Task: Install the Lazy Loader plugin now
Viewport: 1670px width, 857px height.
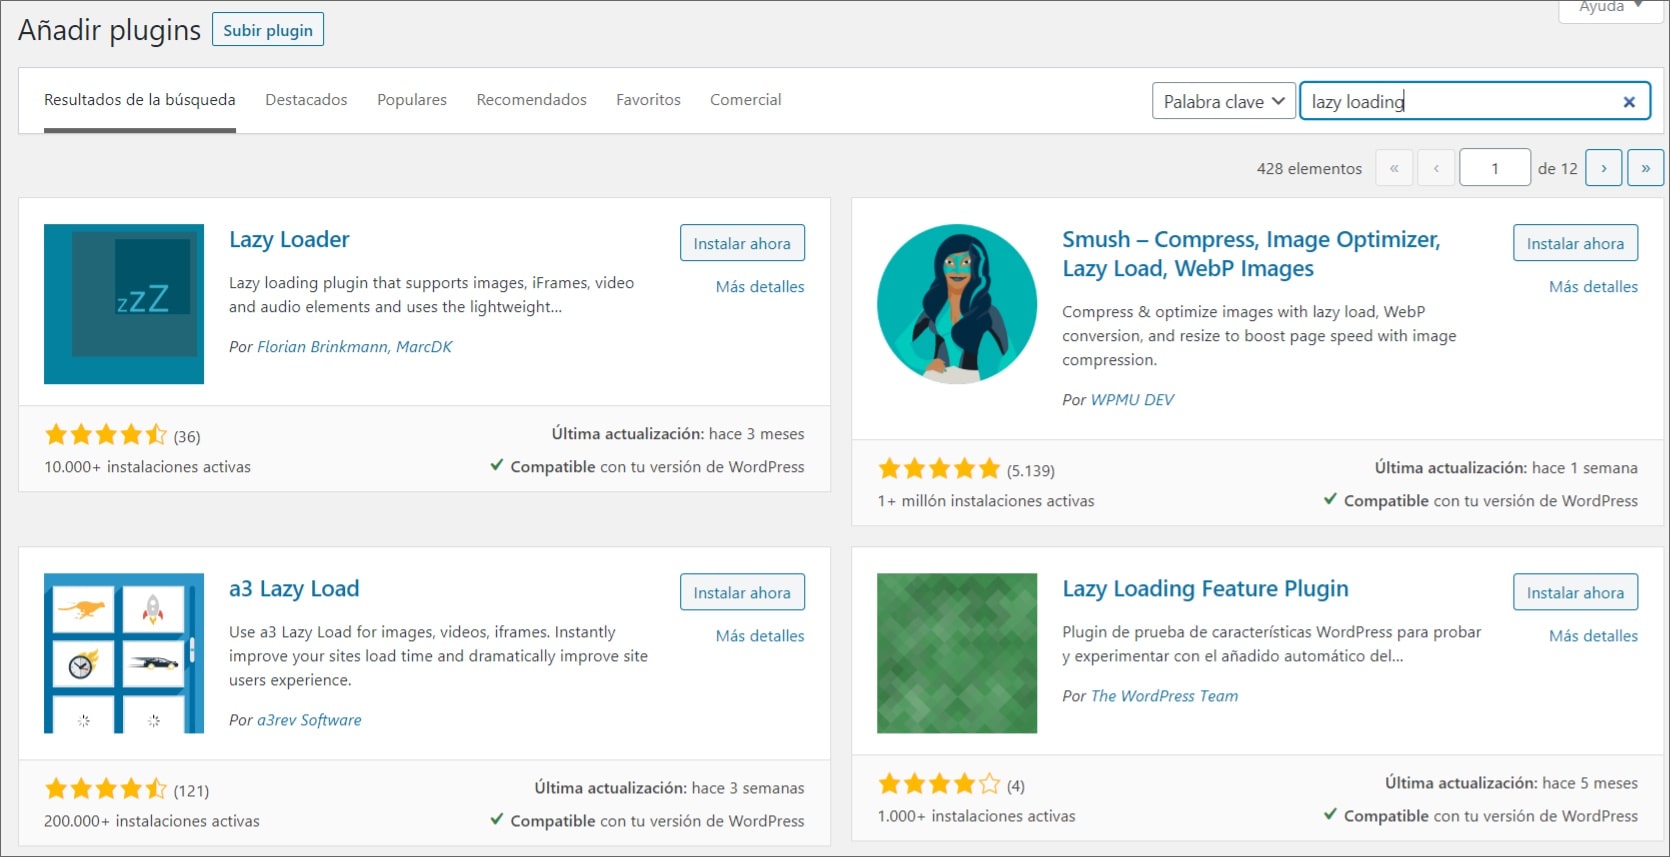Action: tap(742, 243)
